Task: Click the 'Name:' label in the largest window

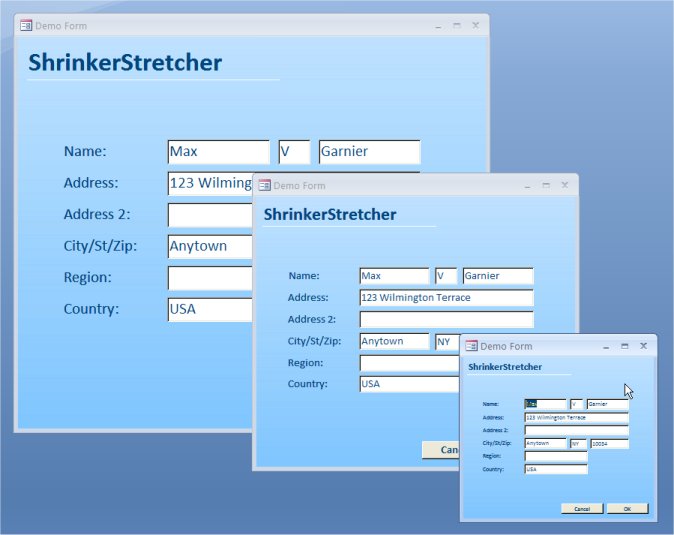Action: click(85, 151)
